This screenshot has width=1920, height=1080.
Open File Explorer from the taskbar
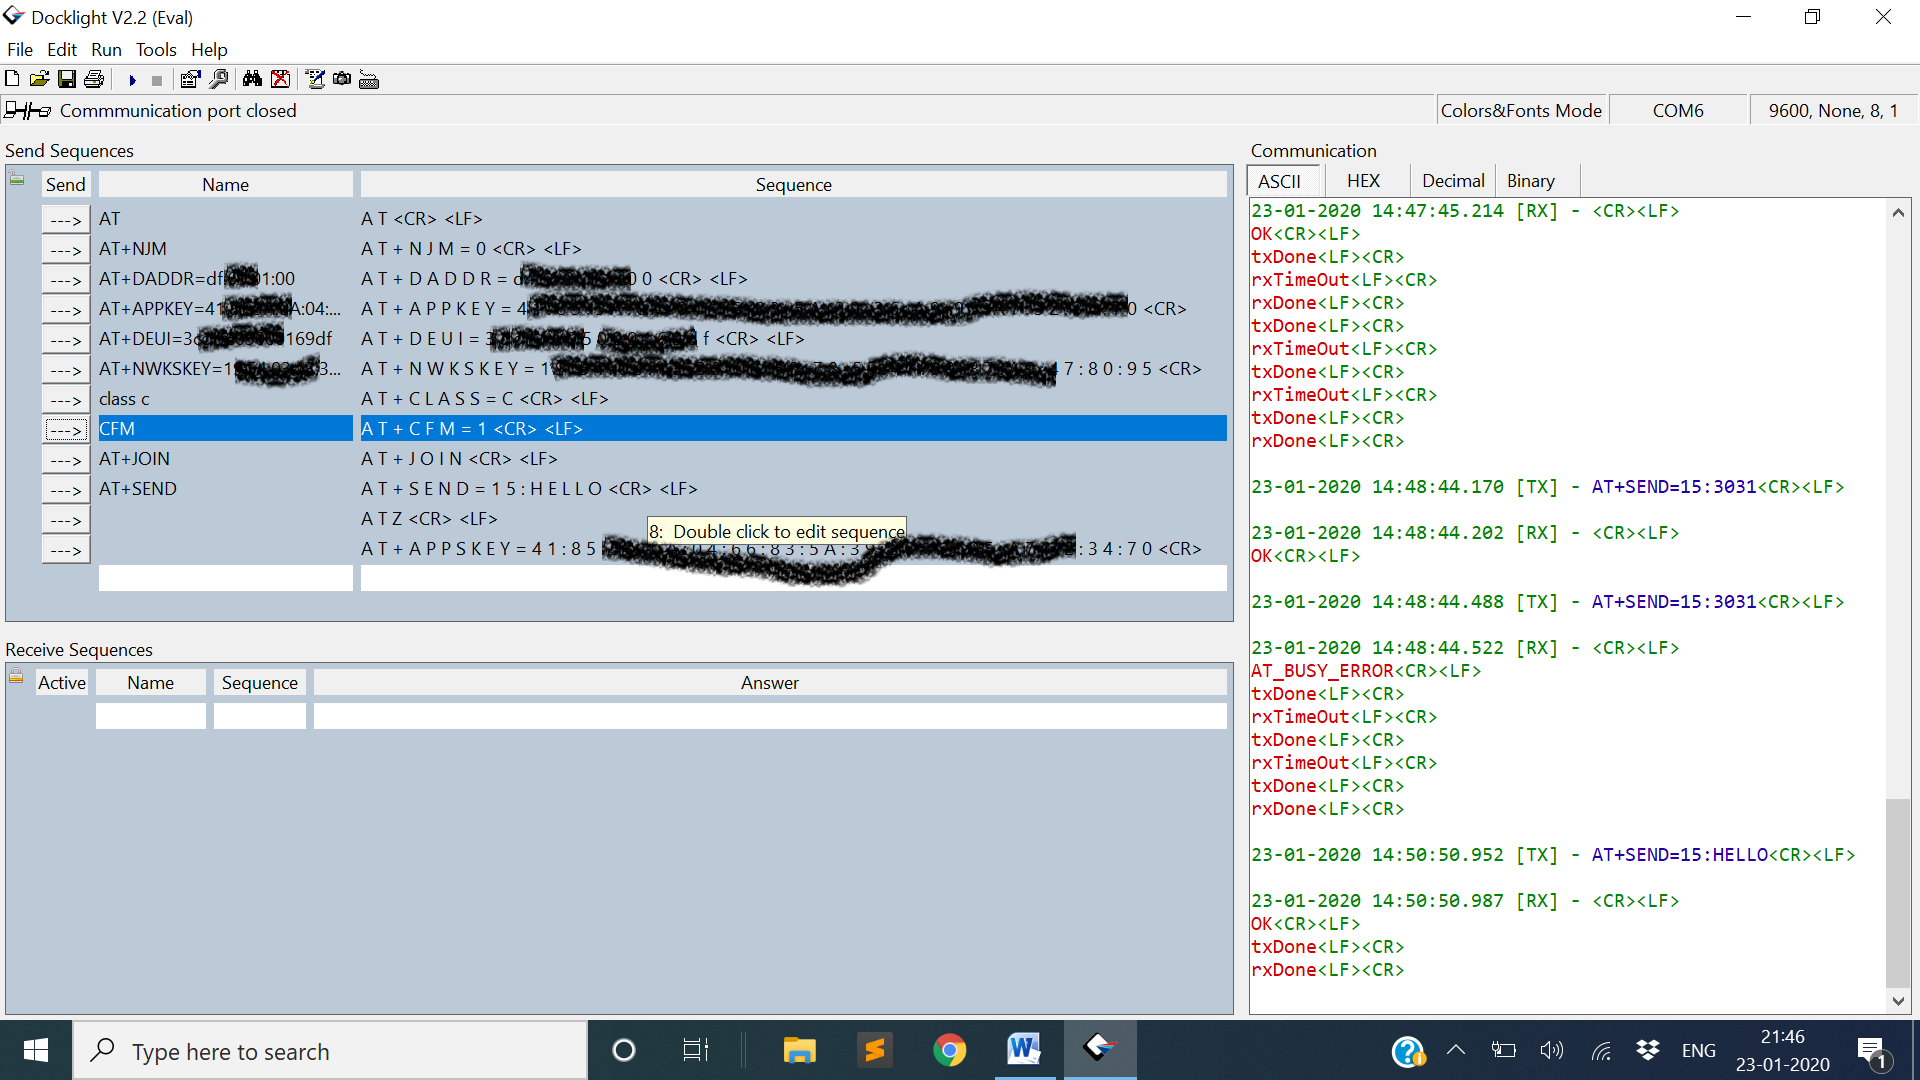coord(799,1050)
